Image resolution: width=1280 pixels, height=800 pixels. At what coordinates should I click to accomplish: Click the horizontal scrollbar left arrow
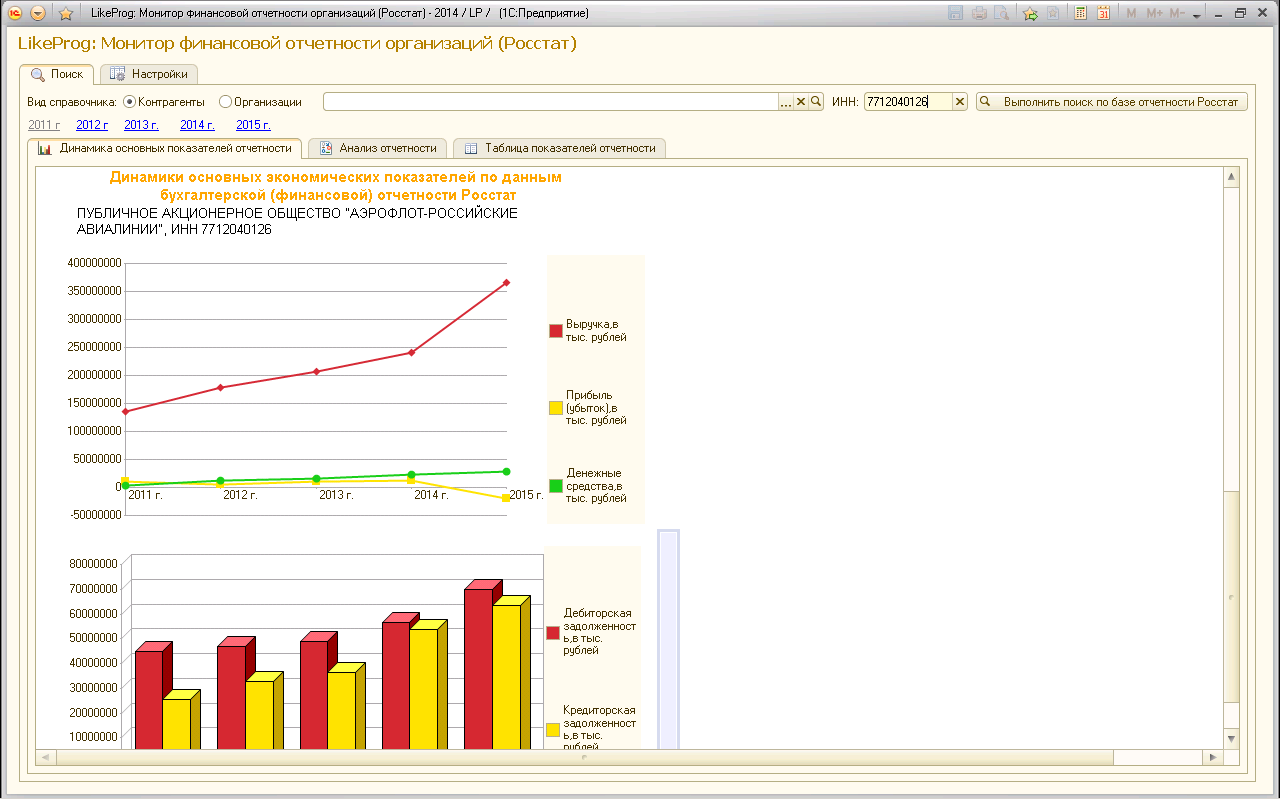[x=45, y=757]
